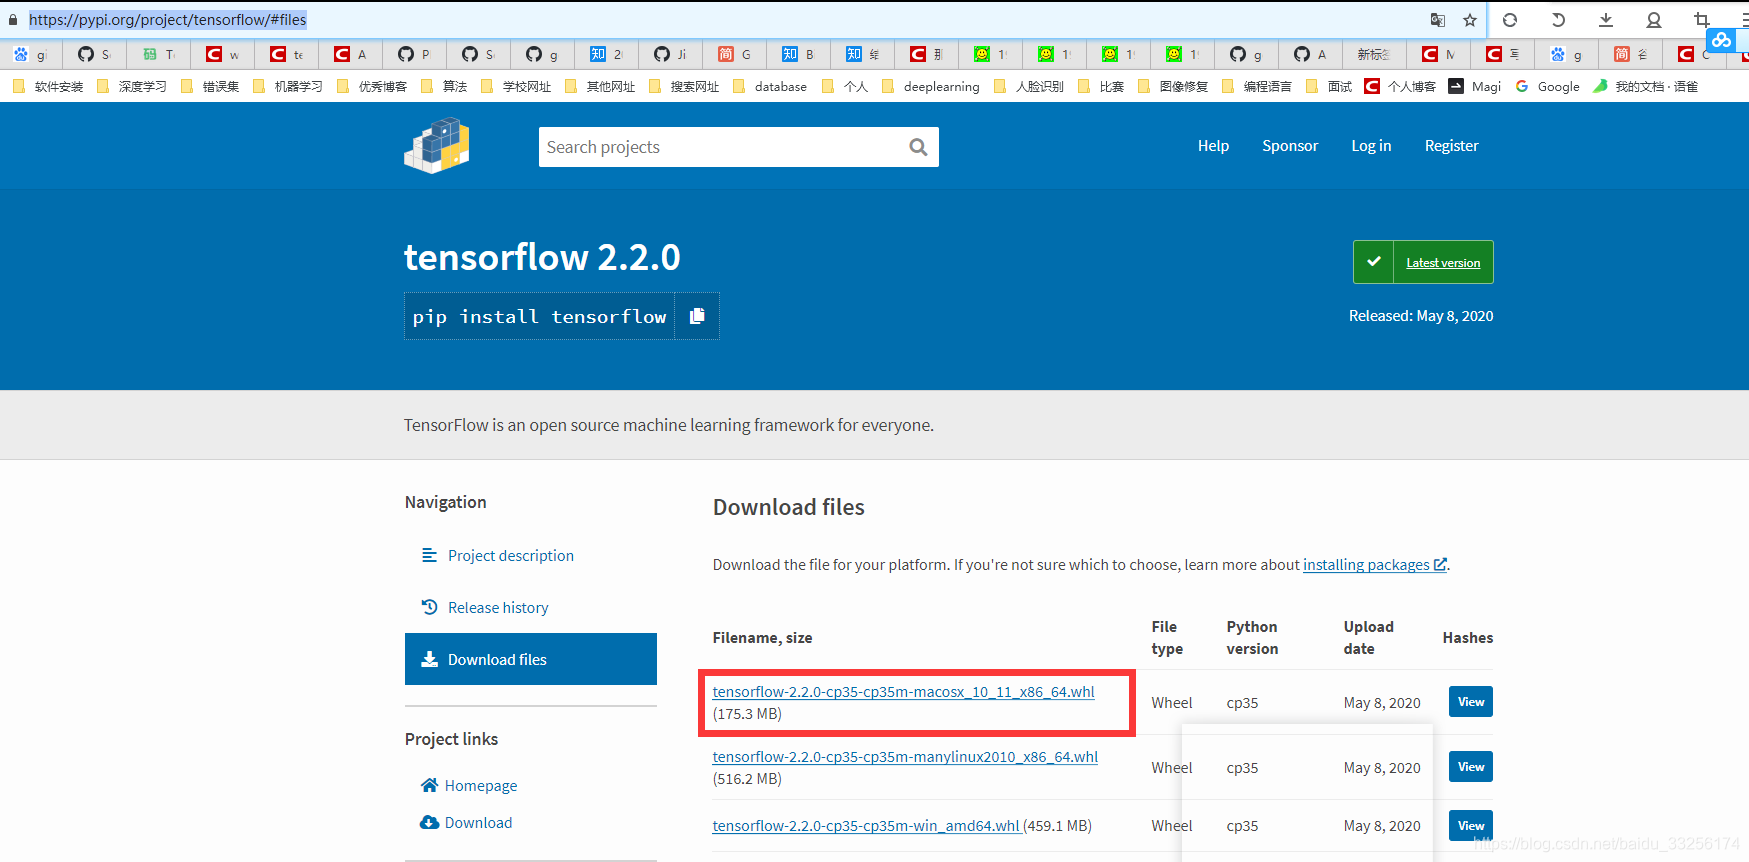
Task: Click Register
Action: coord(1451,146)
